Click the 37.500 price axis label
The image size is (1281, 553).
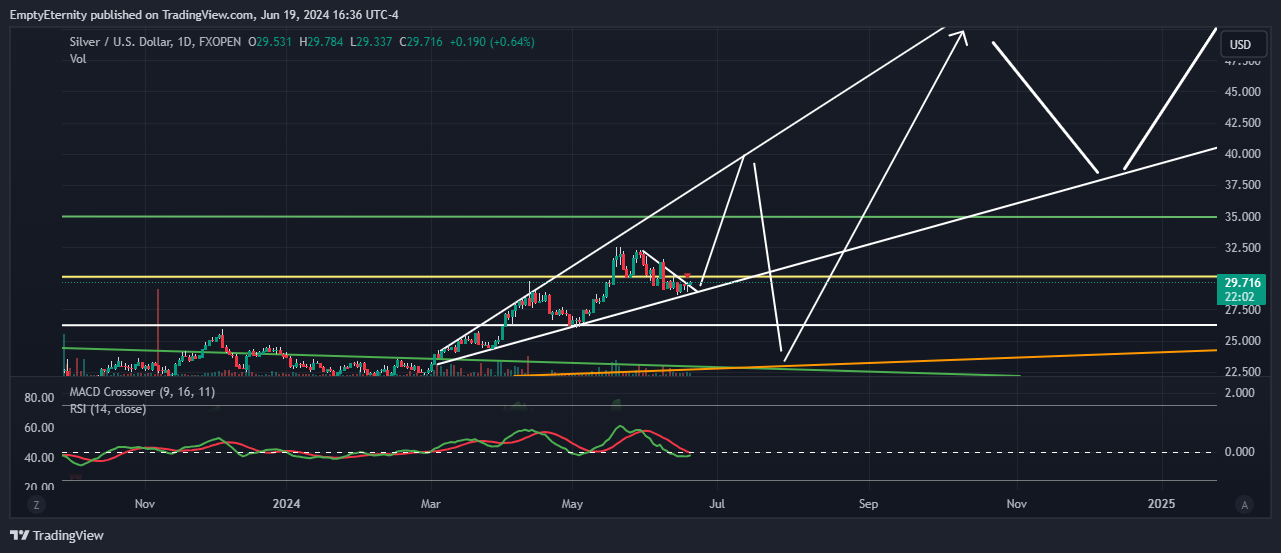(1245, 185)
